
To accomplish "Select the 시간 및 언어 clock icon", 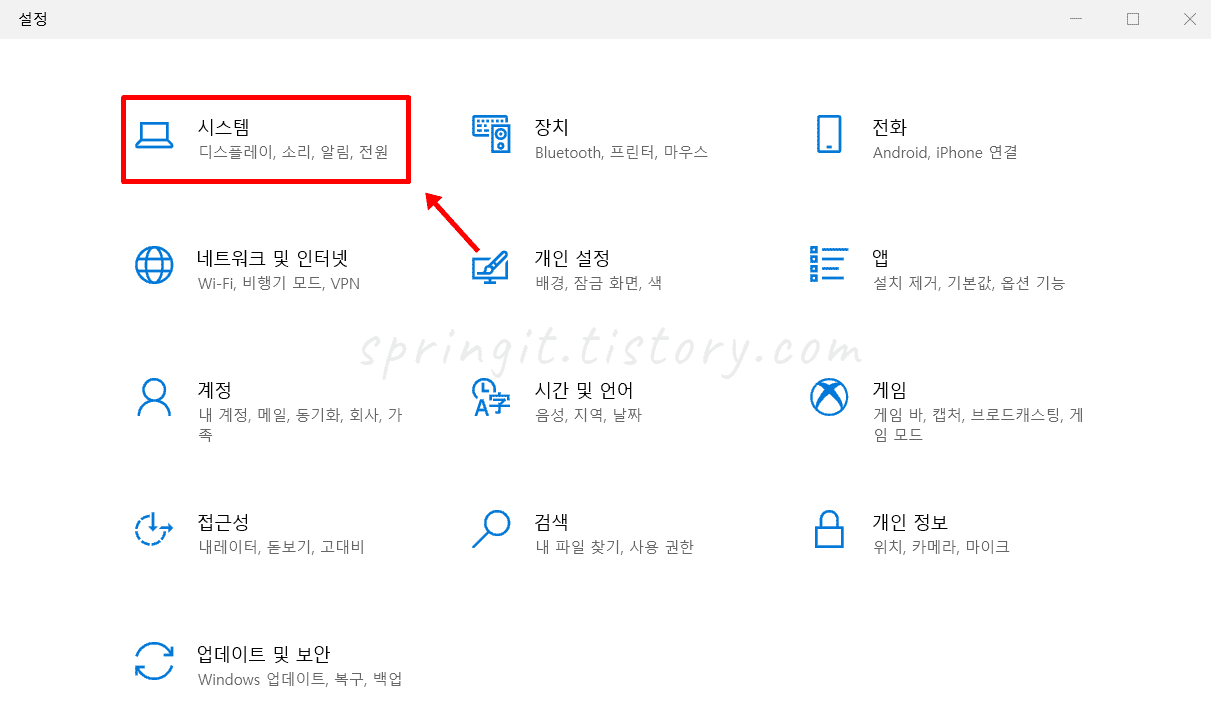I will point(491,397).
